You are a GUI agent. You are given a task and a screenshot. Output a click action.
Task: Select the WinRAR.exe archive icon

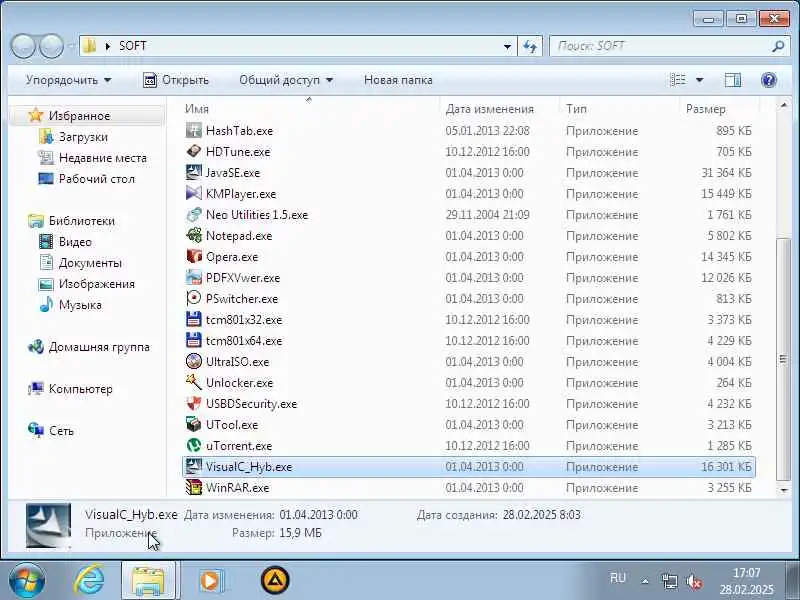[x=194, y=487]
